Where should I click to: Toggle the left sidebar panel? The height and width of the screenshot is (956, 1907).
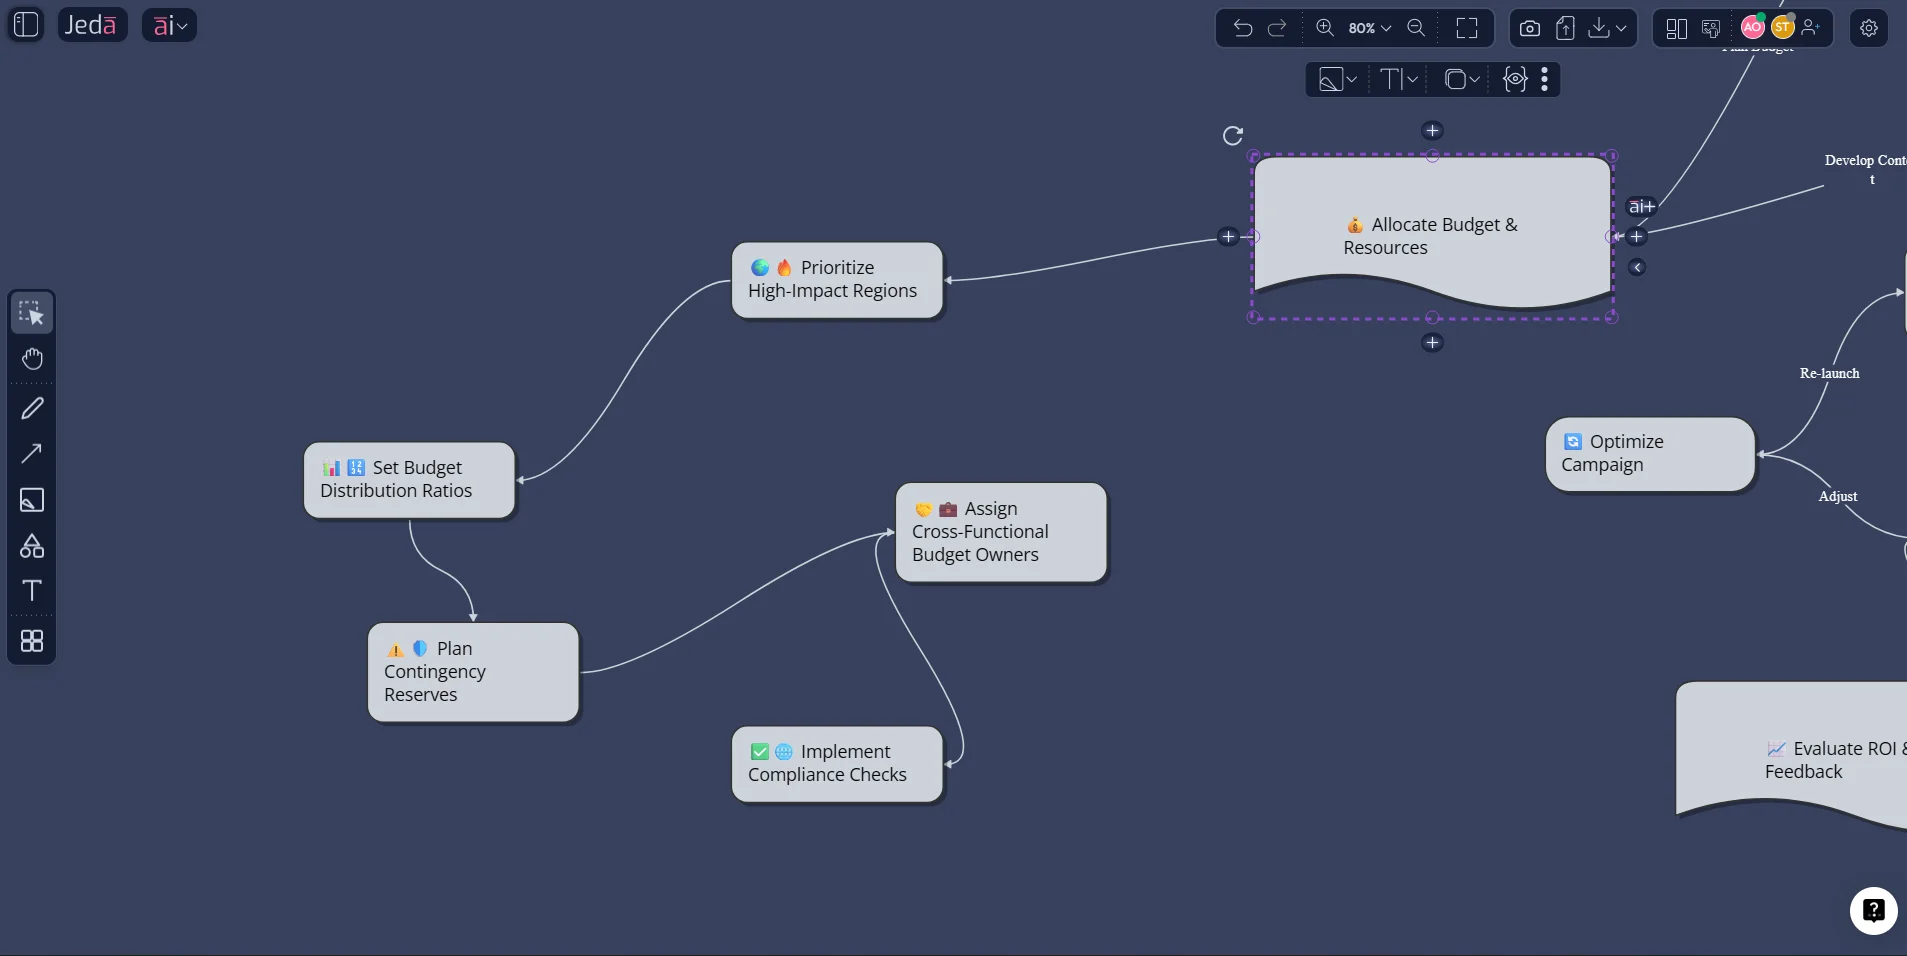pyautogui.click(x=24, y=24)
